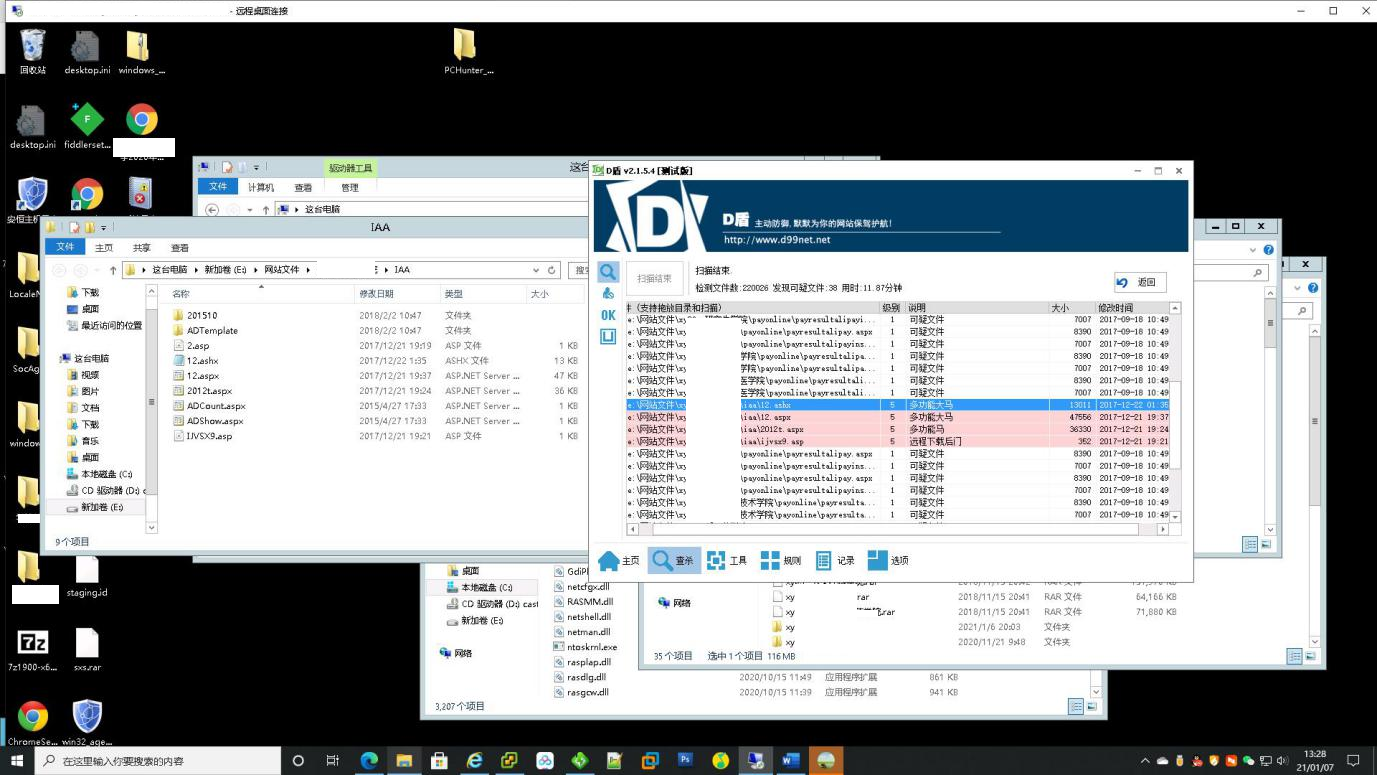1377x775 pixels.
Task: Open the 主页 home icon in D盾
Action: tap(618, 560)
